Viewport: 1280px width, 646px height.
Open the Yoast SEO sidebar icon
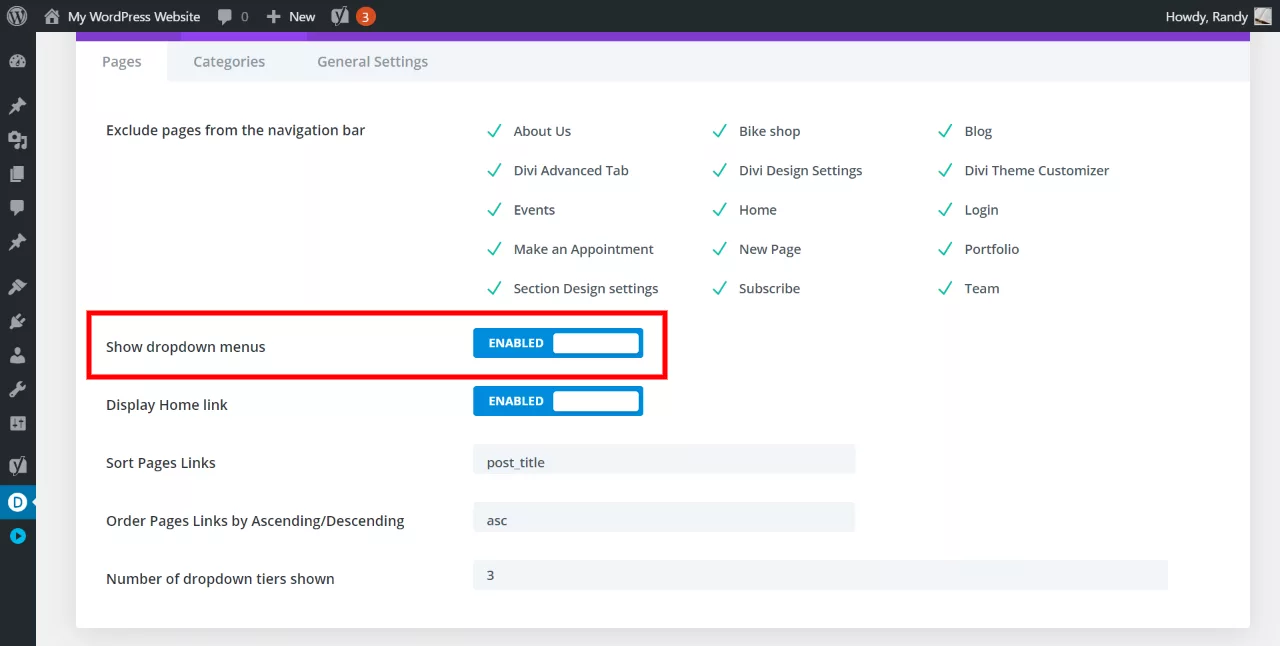(17, 465)
